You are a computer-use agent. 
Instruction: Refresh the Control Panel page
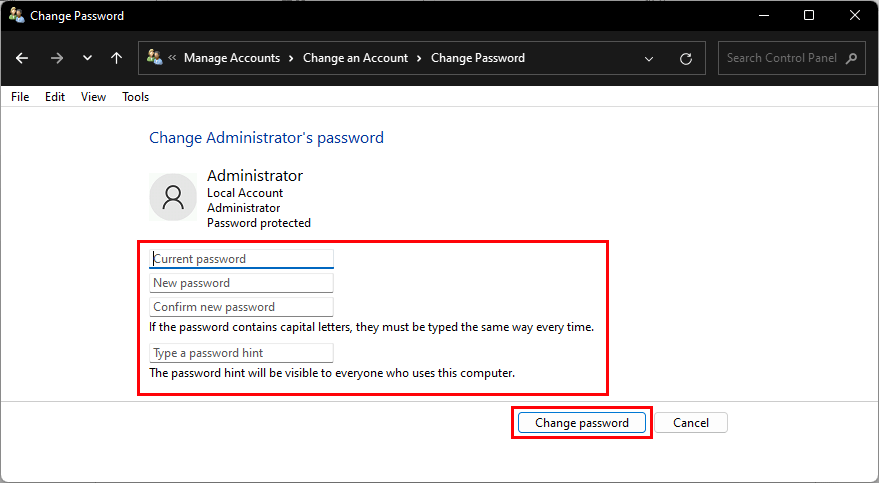[x=686, y=58]
